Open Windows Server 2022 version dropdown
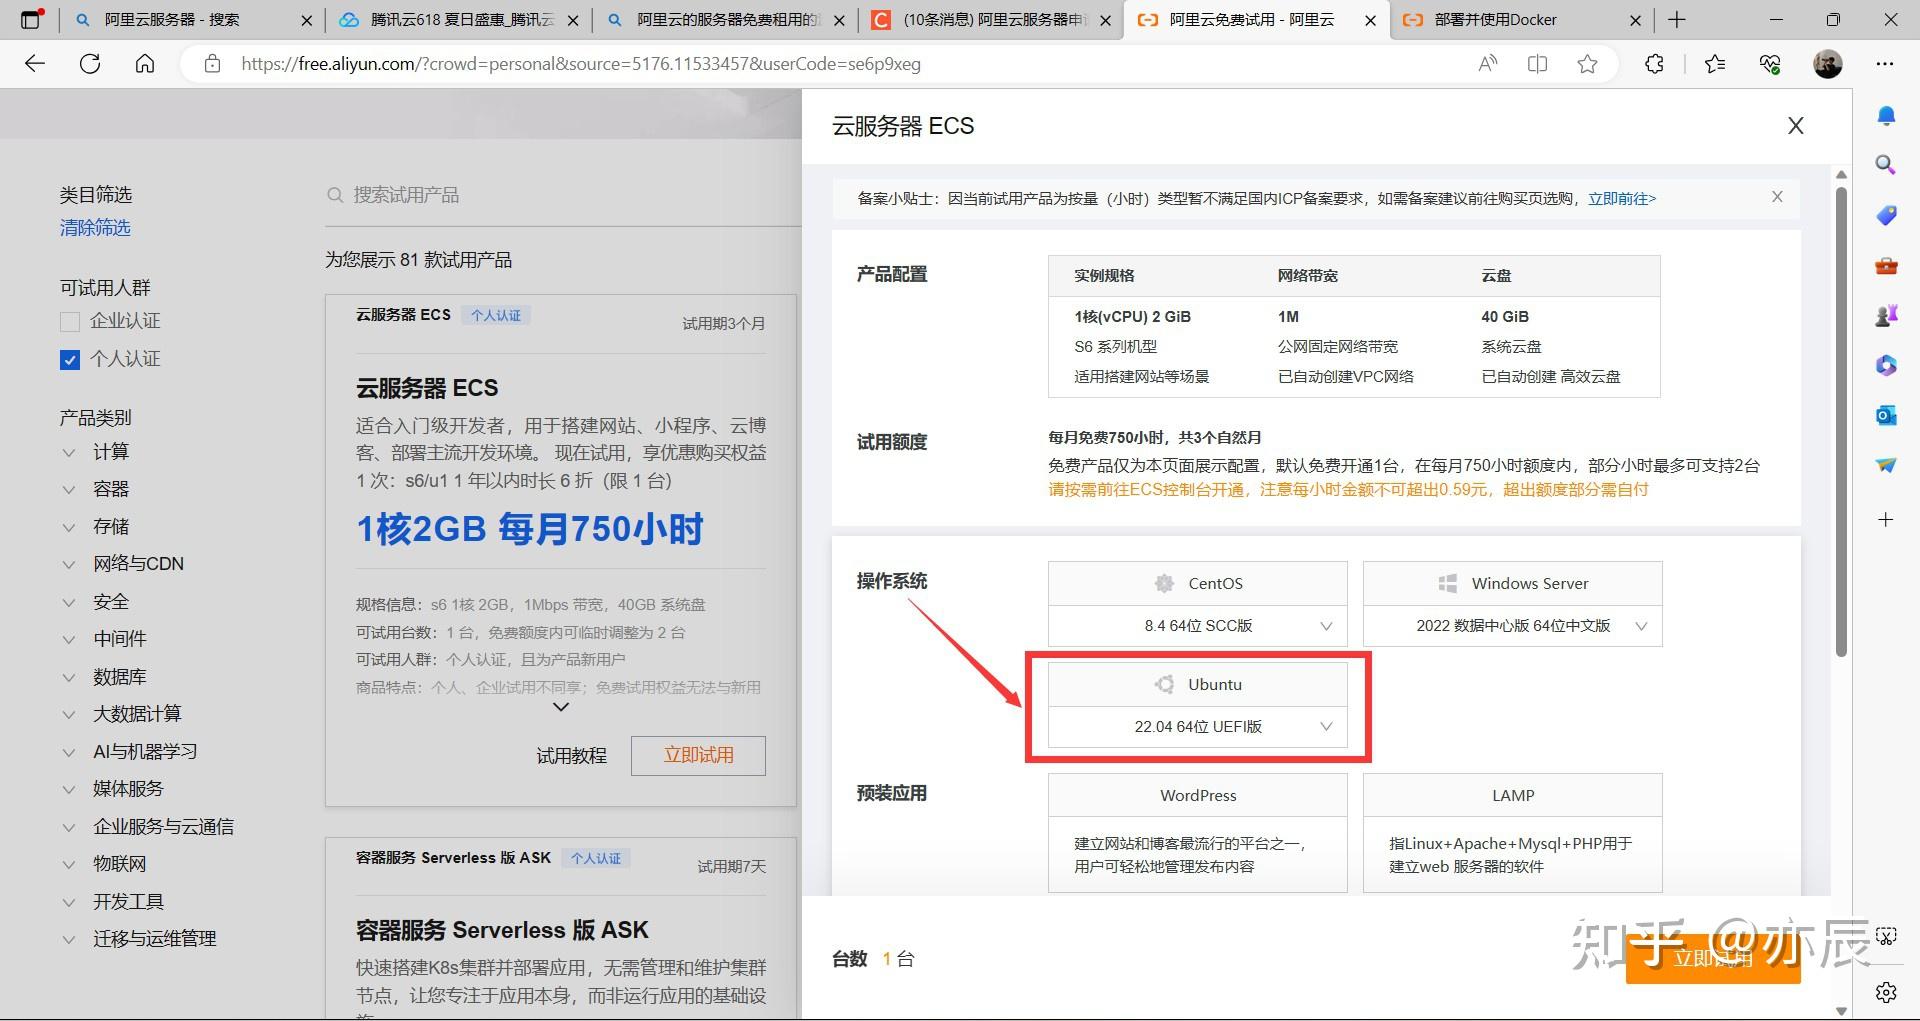 pos(1512,626)
